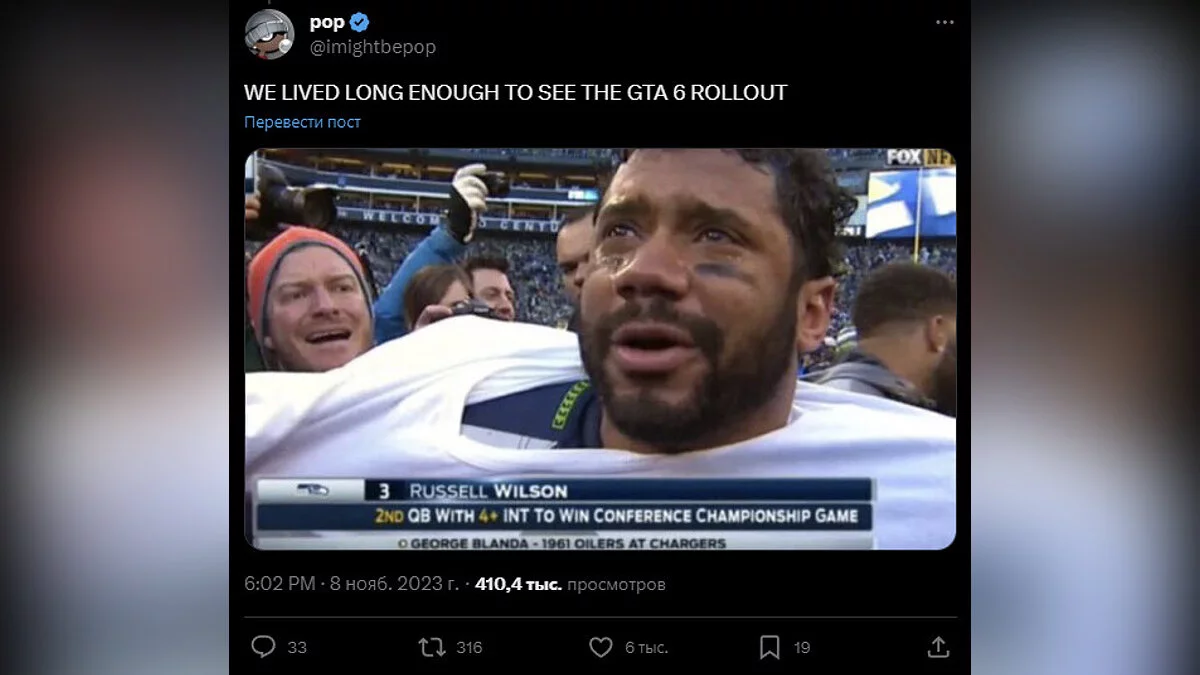Viewport: 1200px width, 675px height.
Task: Bookmark the post with bookmark icon
Action: point(769,647)
